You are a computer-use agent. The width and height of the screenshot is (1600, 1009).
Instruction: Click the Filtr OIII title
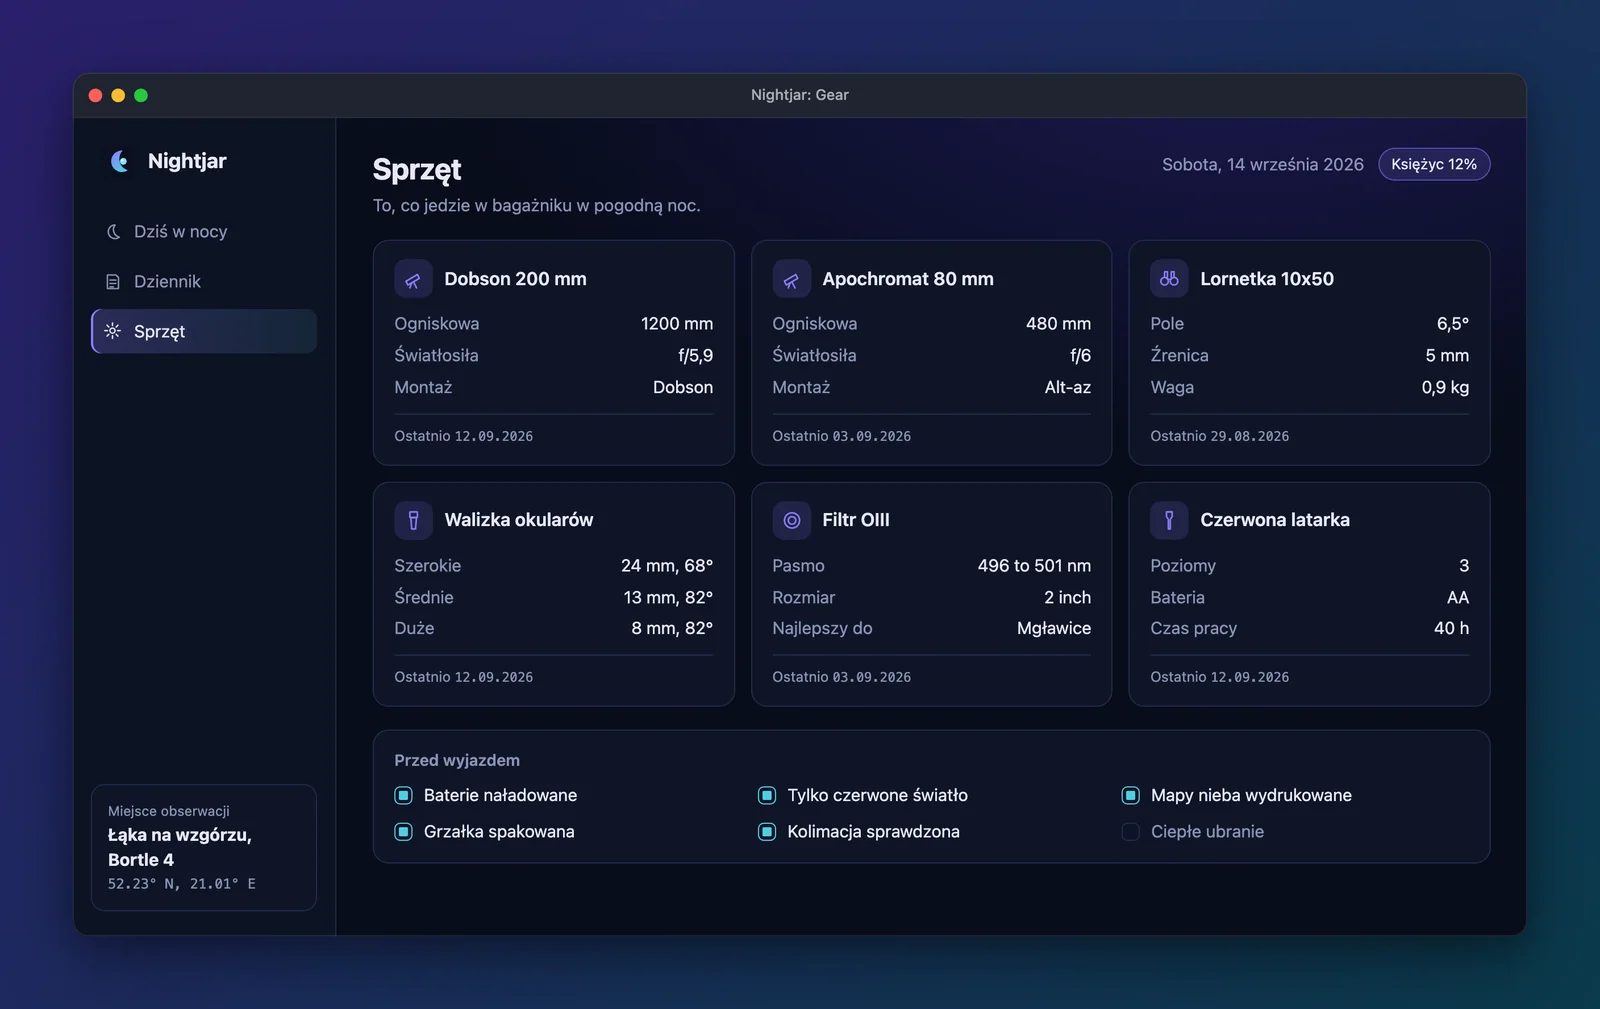coord(856,520)
